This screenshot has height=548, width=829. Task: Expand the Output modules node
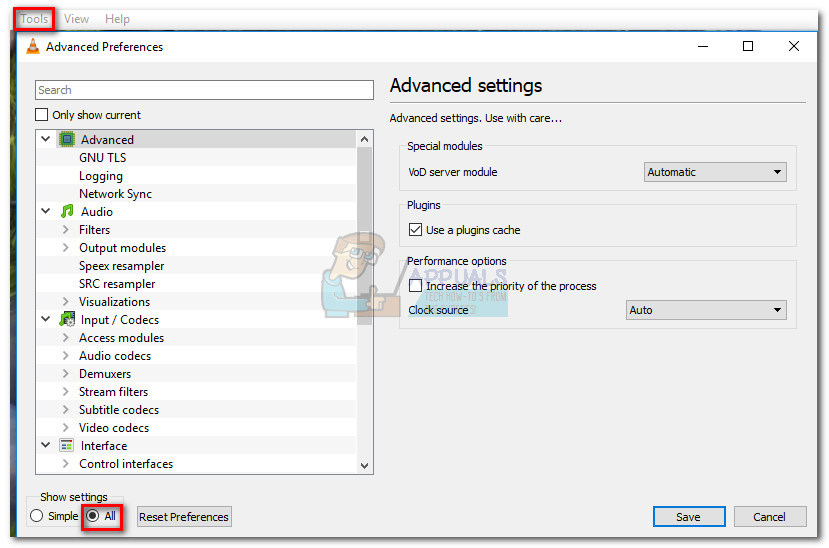(66, 247)
